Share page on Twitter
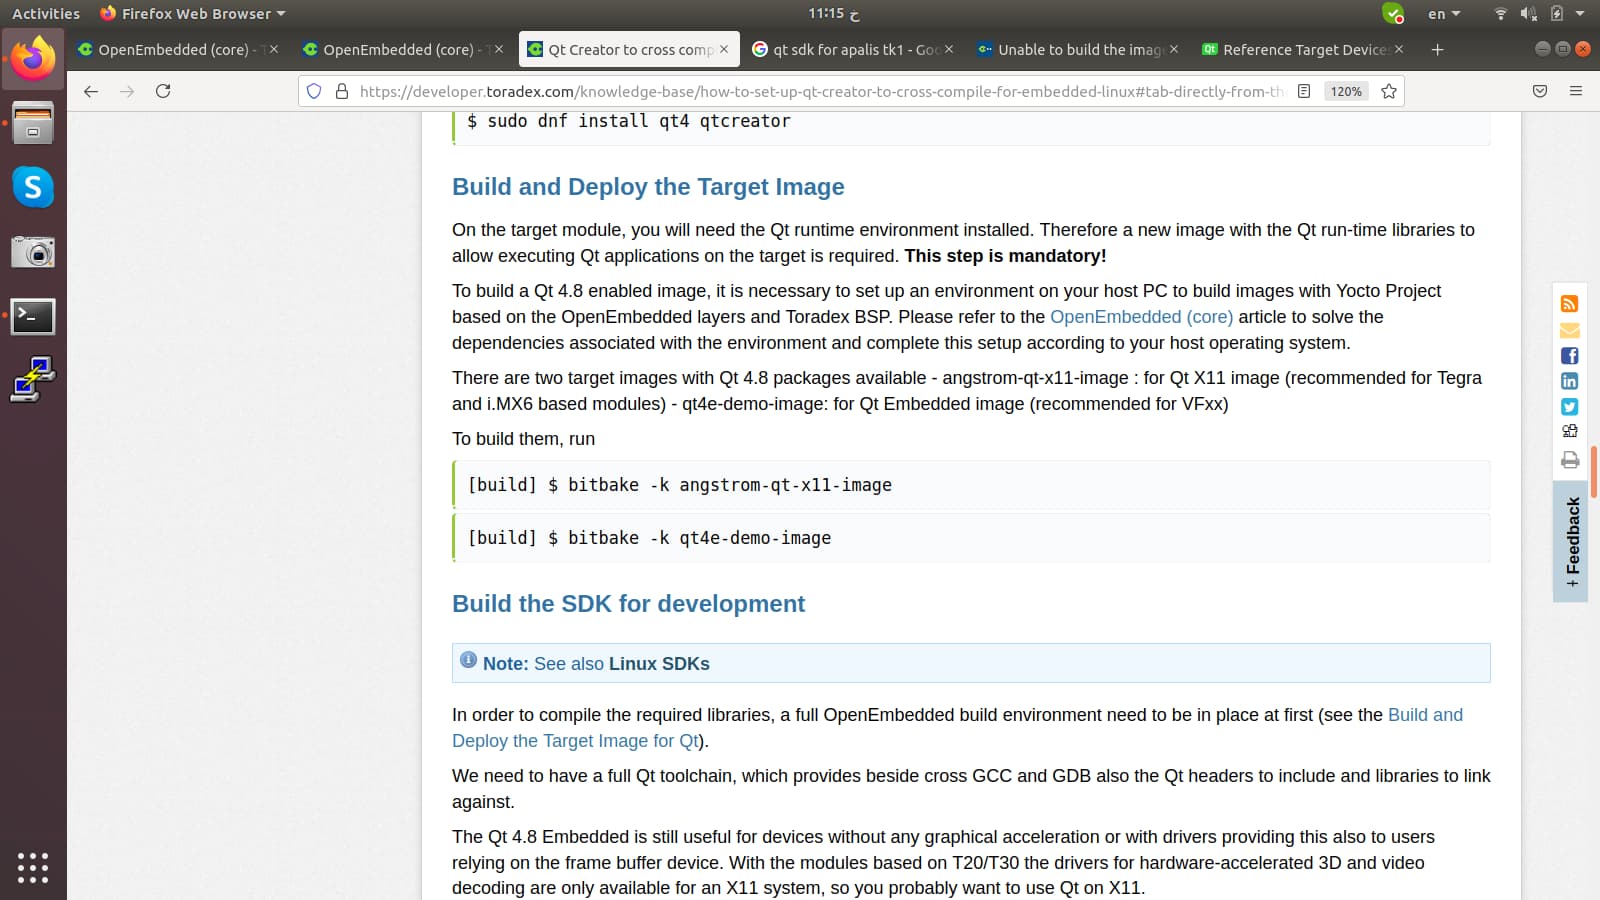The width and height of the screenshot is (1600, 900). pyautogui.click(x=1569, y=406)
